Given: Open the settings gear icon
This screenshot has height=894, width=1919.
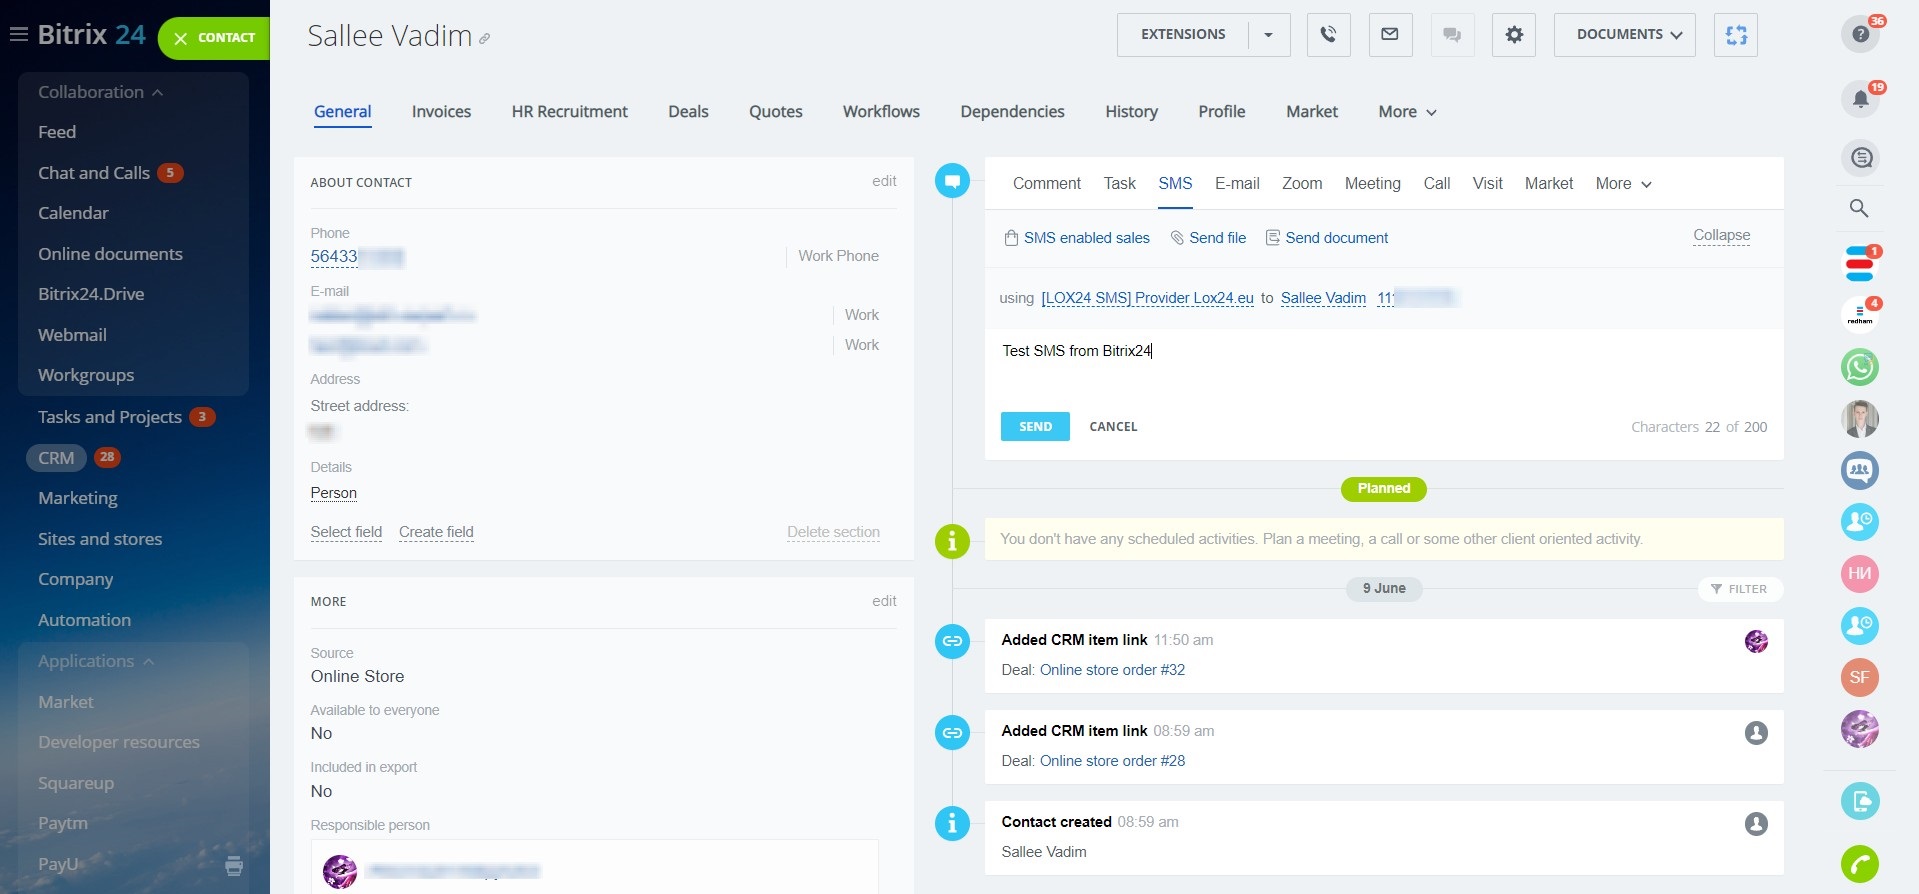Looking at the screenshot, I should coord(1514,35).
